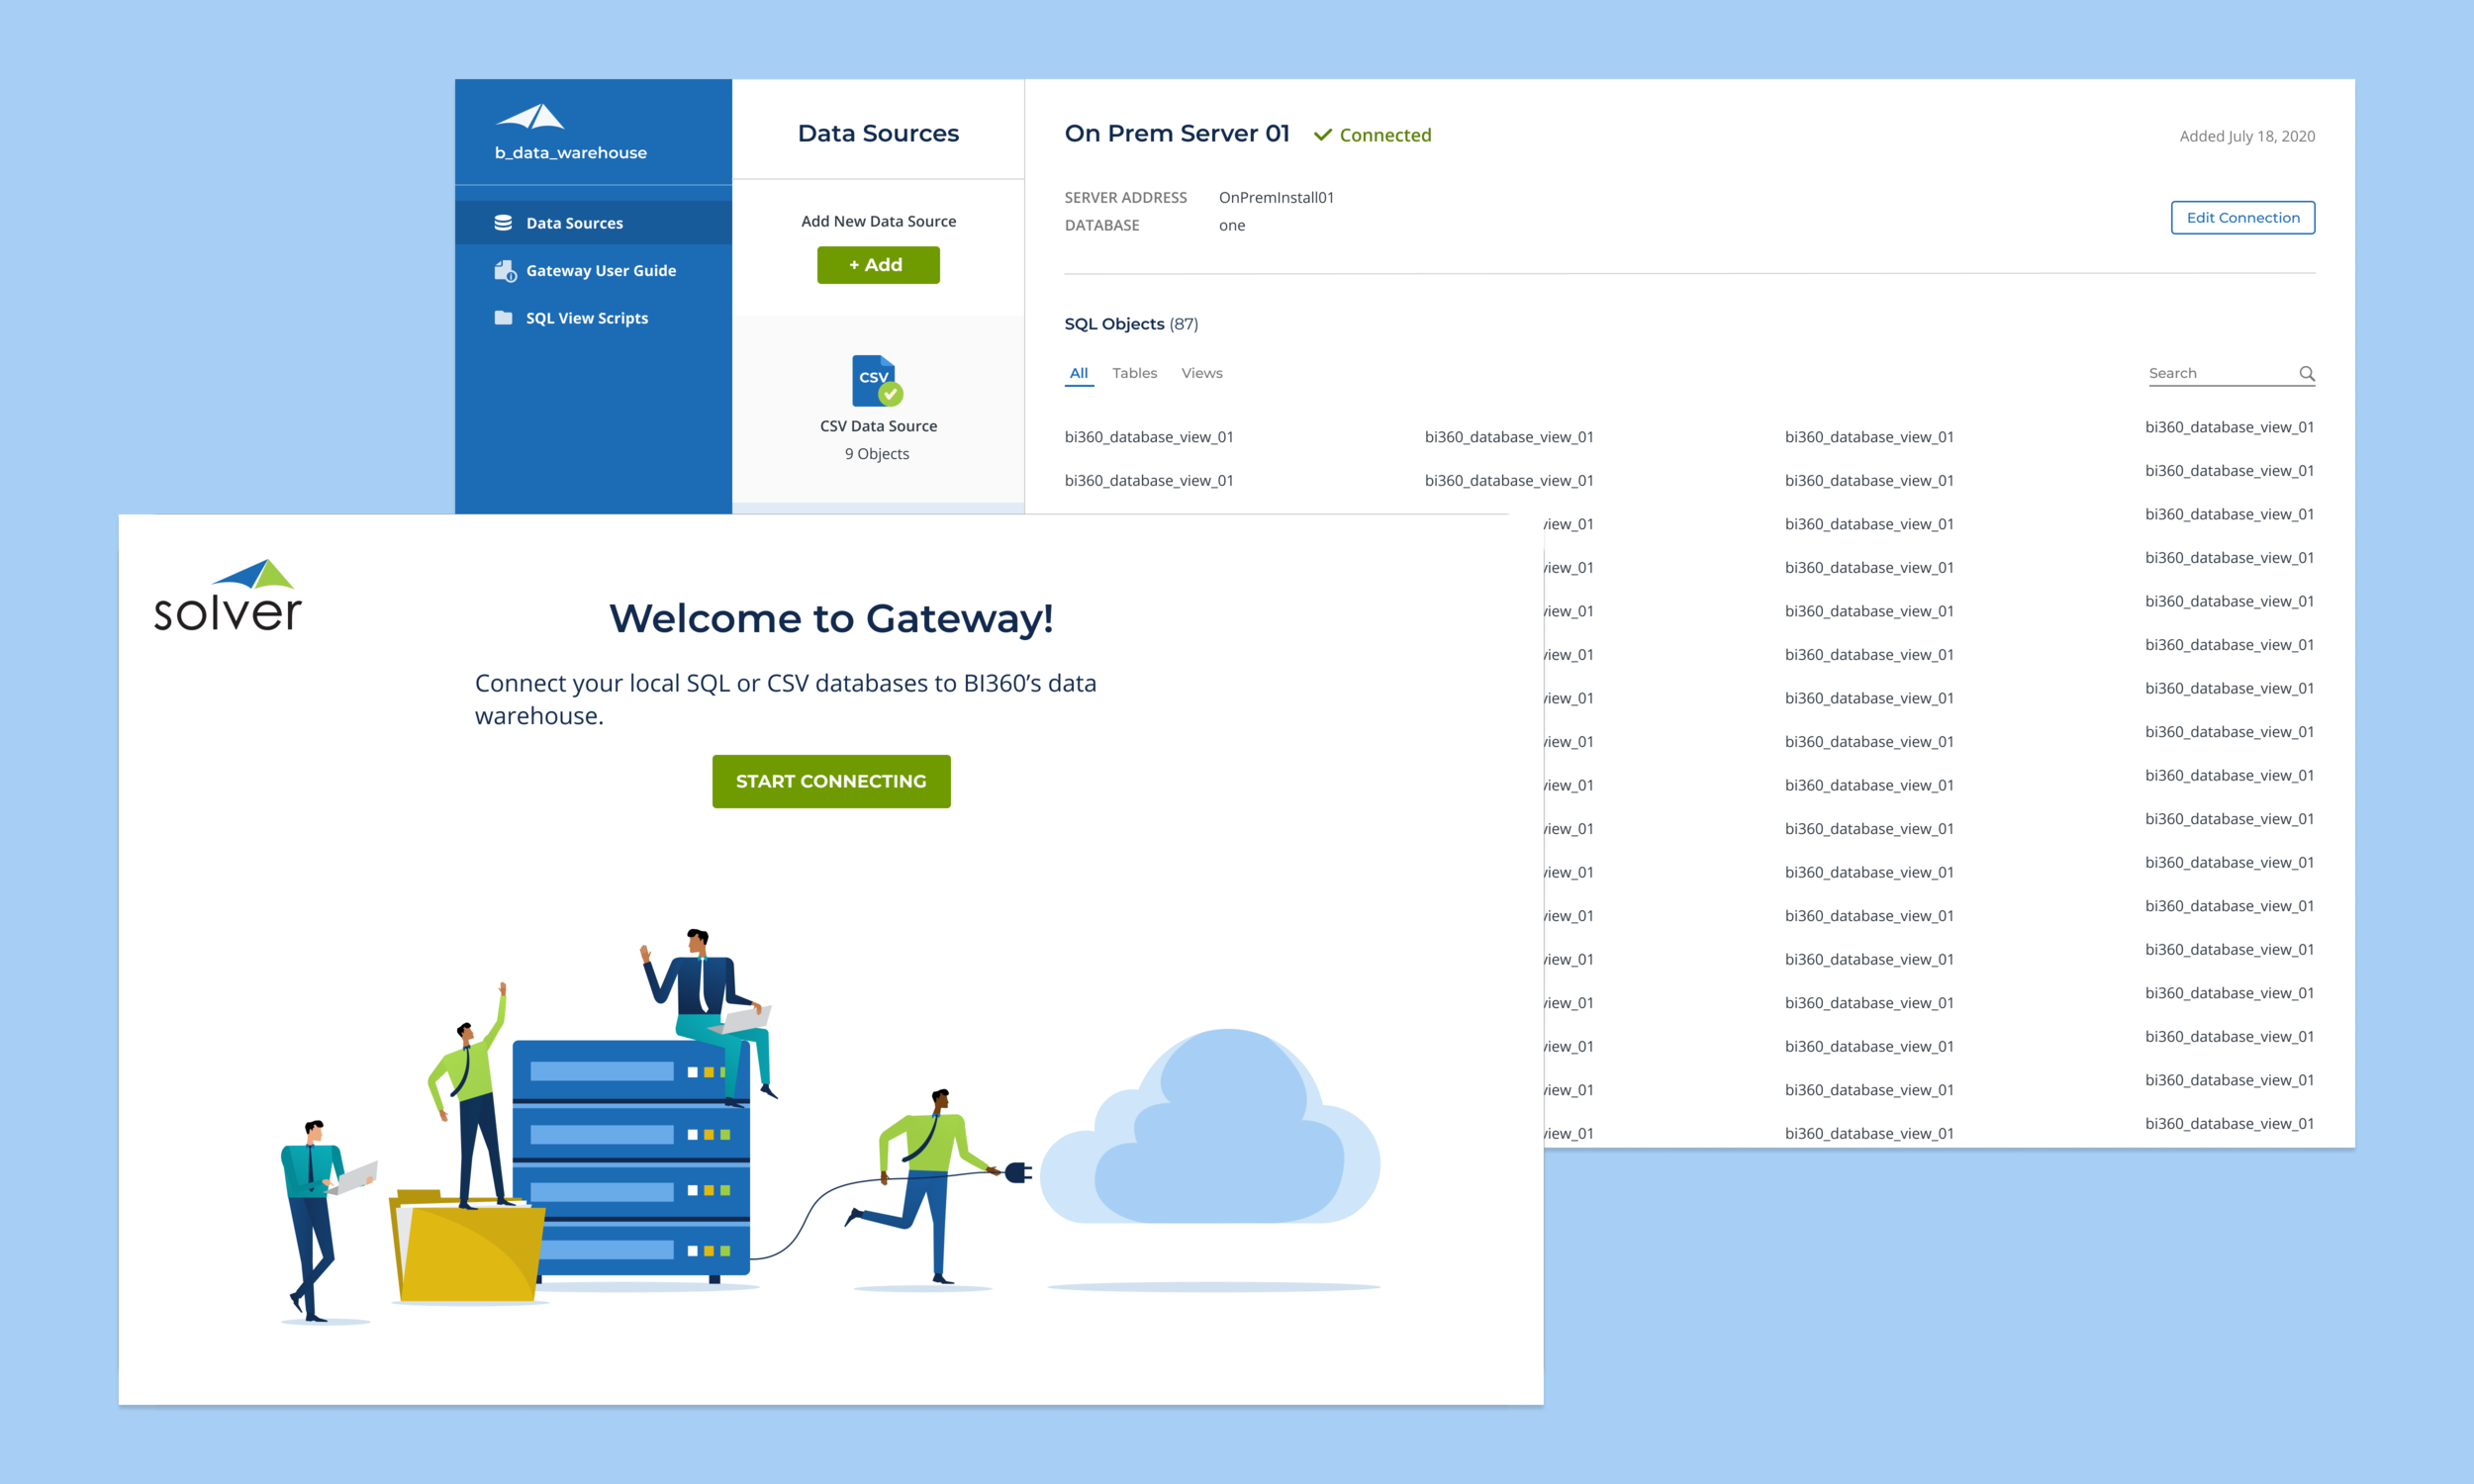Viewport: 2474px width, 1484px height.
Task: Click the database value "one"
Action: [1232, 226]
